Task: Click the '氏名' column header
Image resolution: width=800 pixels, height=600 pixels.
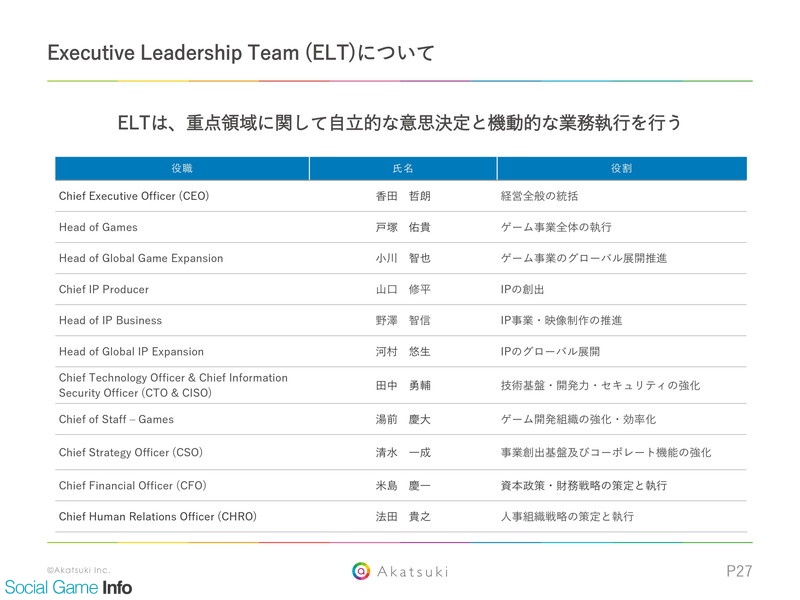Action: [x=403, y=168]
